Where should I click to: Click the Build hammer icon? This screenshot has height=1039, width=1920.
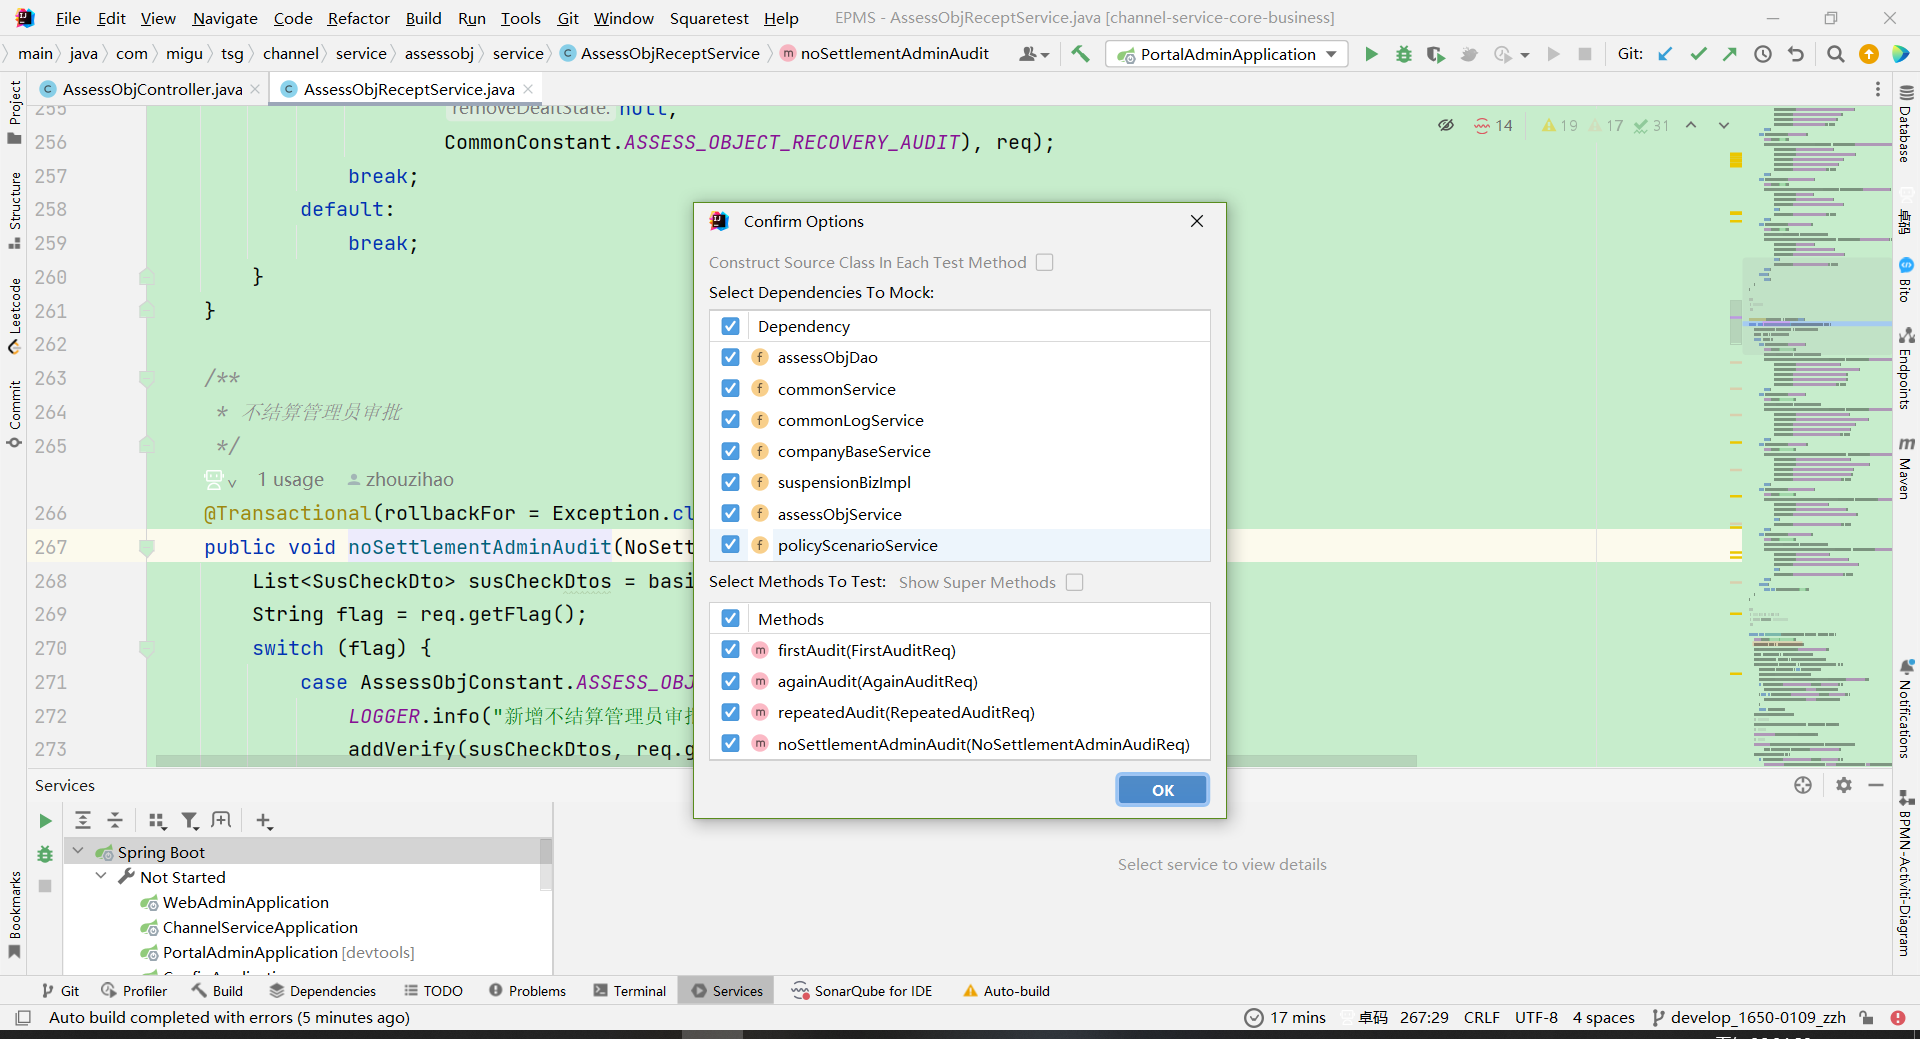1080,54
